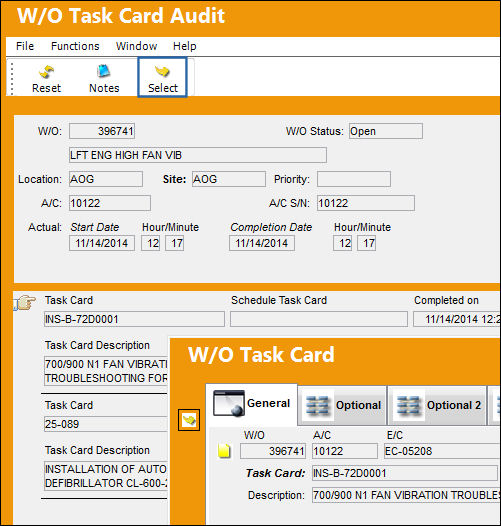This screenshot has height=526, width=501.
Task: Click the Completion Date minute field
Action: (366, 243)
